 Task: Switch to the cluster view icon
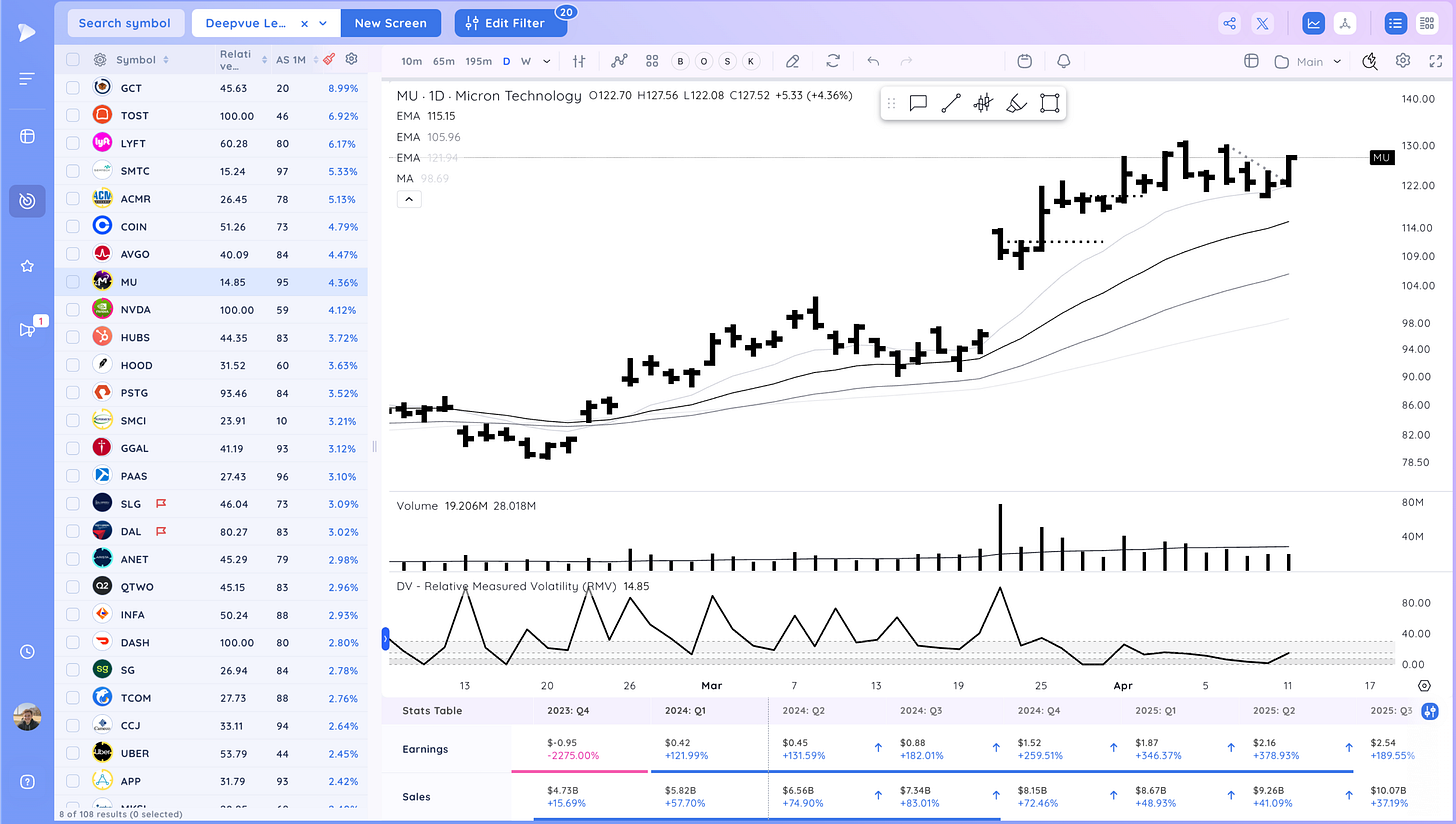[x=1345, y=23]
